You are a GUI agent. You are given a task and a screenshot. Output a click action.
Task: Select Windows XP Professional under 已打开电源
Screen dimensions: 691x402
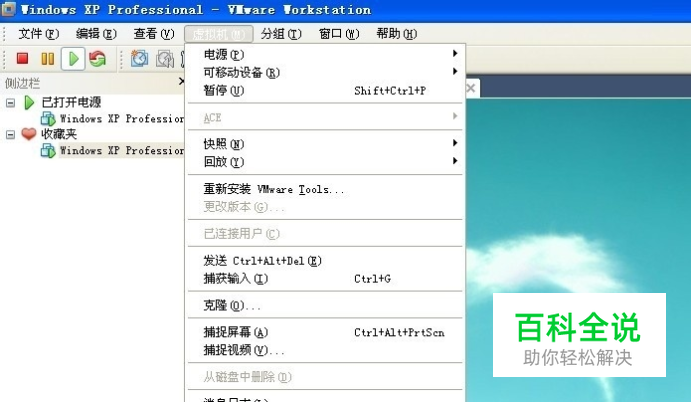point(122,119)
